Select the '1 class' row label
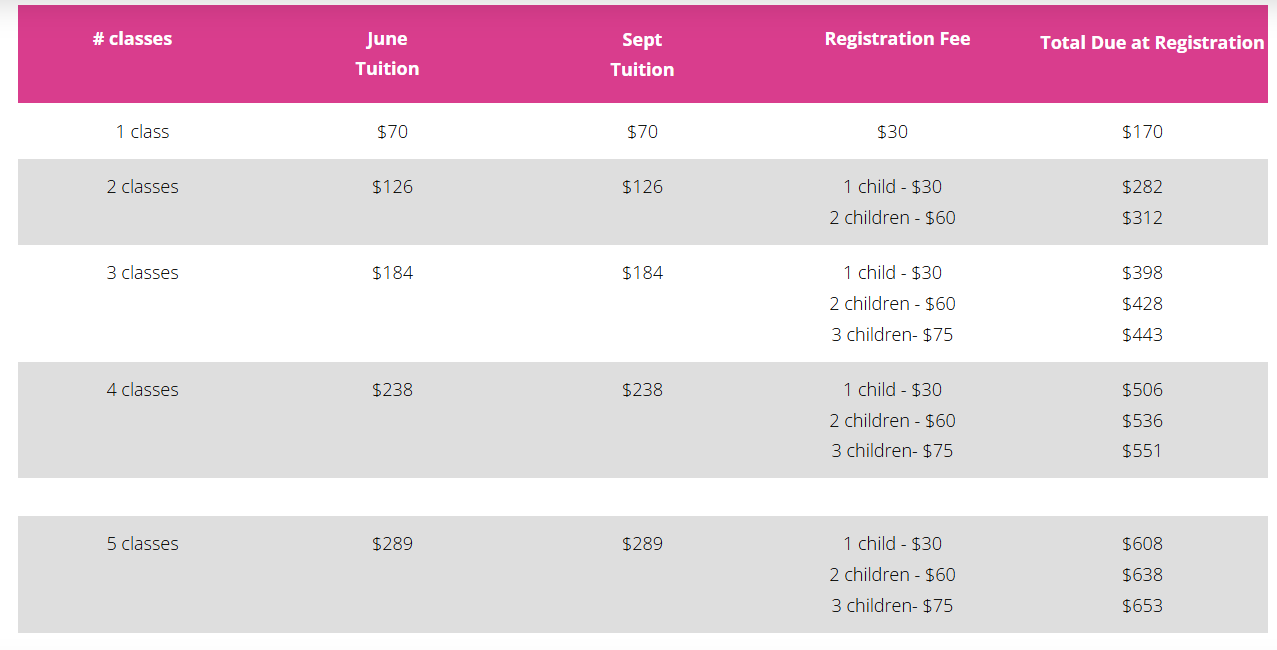 (x=143, y=132)
